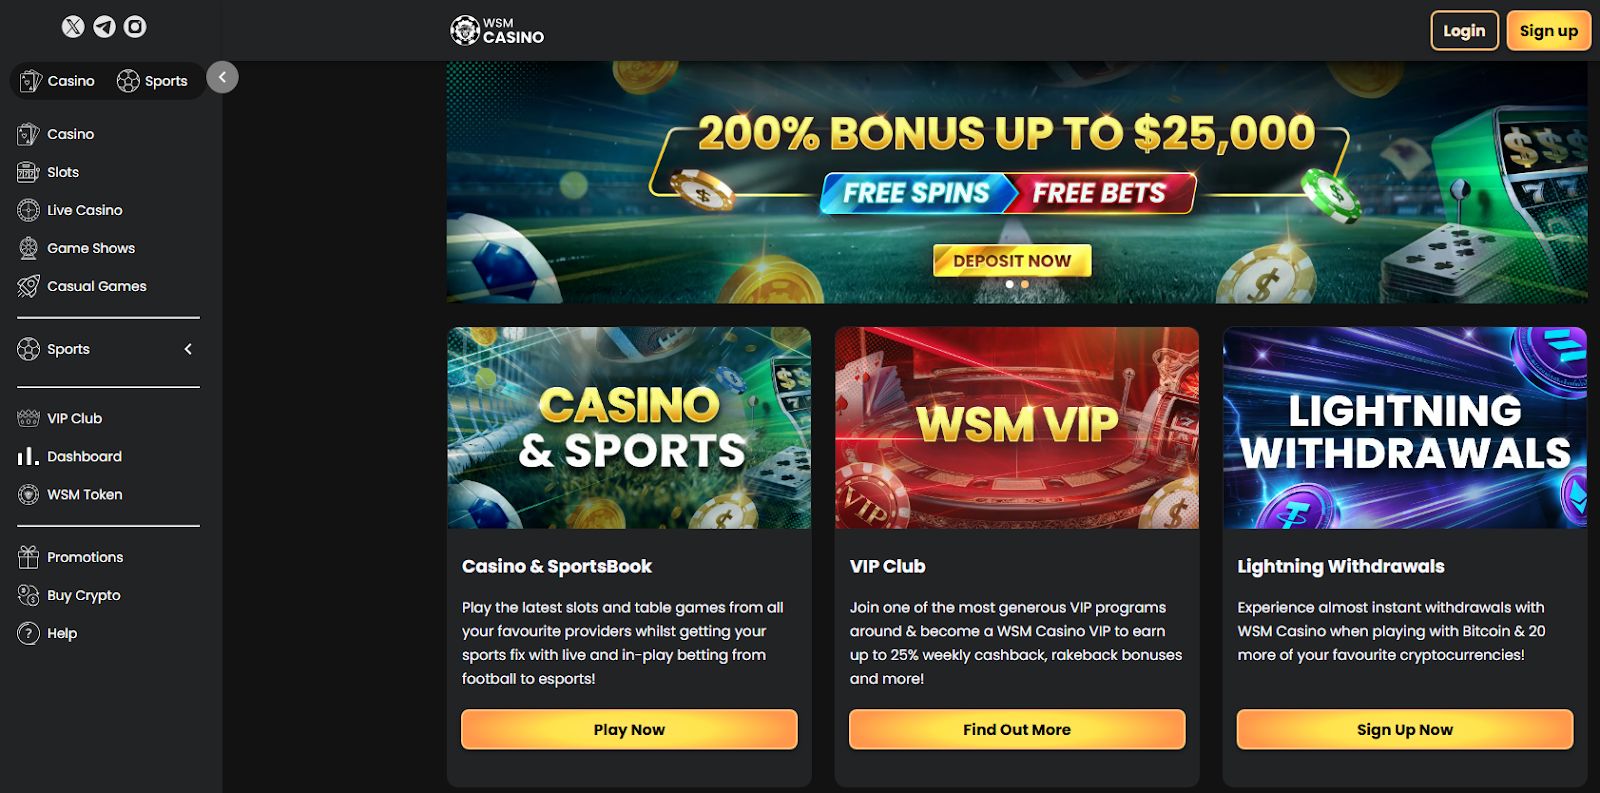Collapse the sidebar with the arrow button
Screen dimensions: 1600x793
coord(222,77)
